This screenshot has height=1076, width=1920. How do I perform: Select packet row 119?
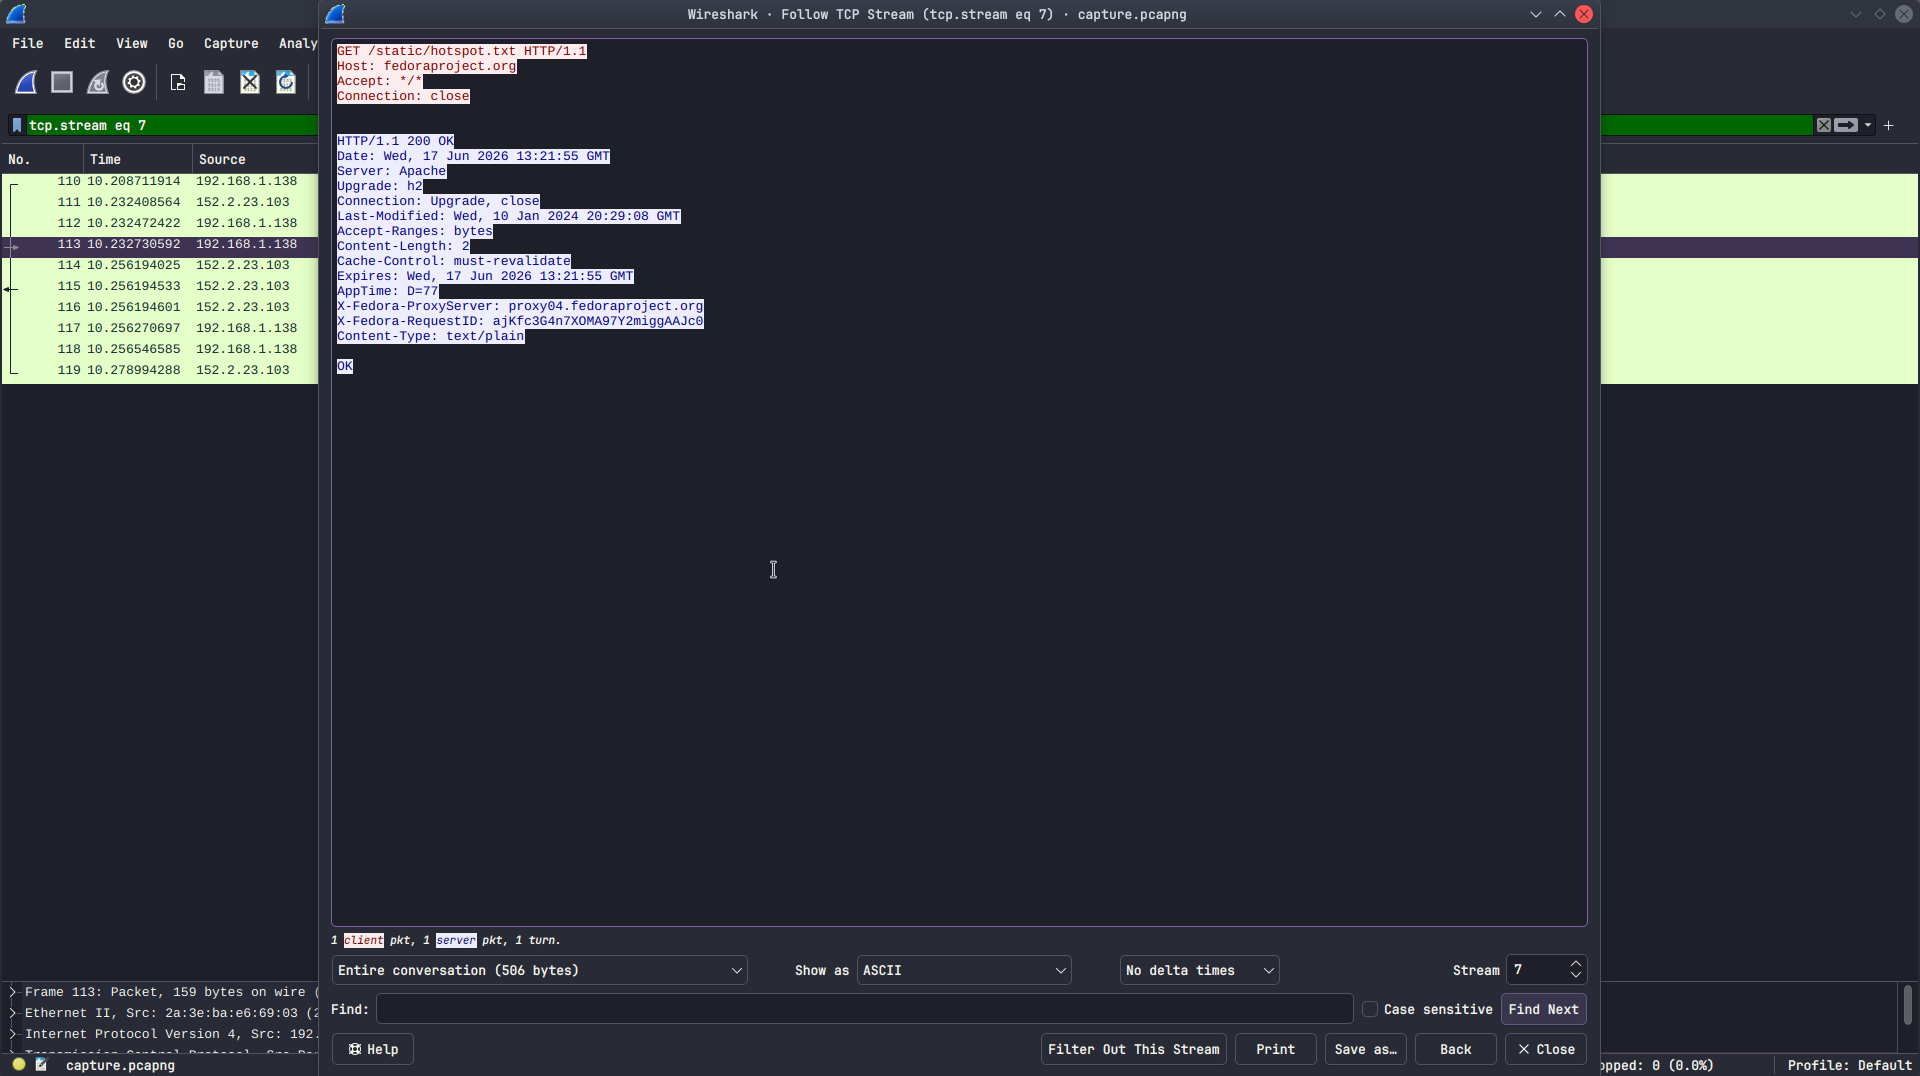160,371
